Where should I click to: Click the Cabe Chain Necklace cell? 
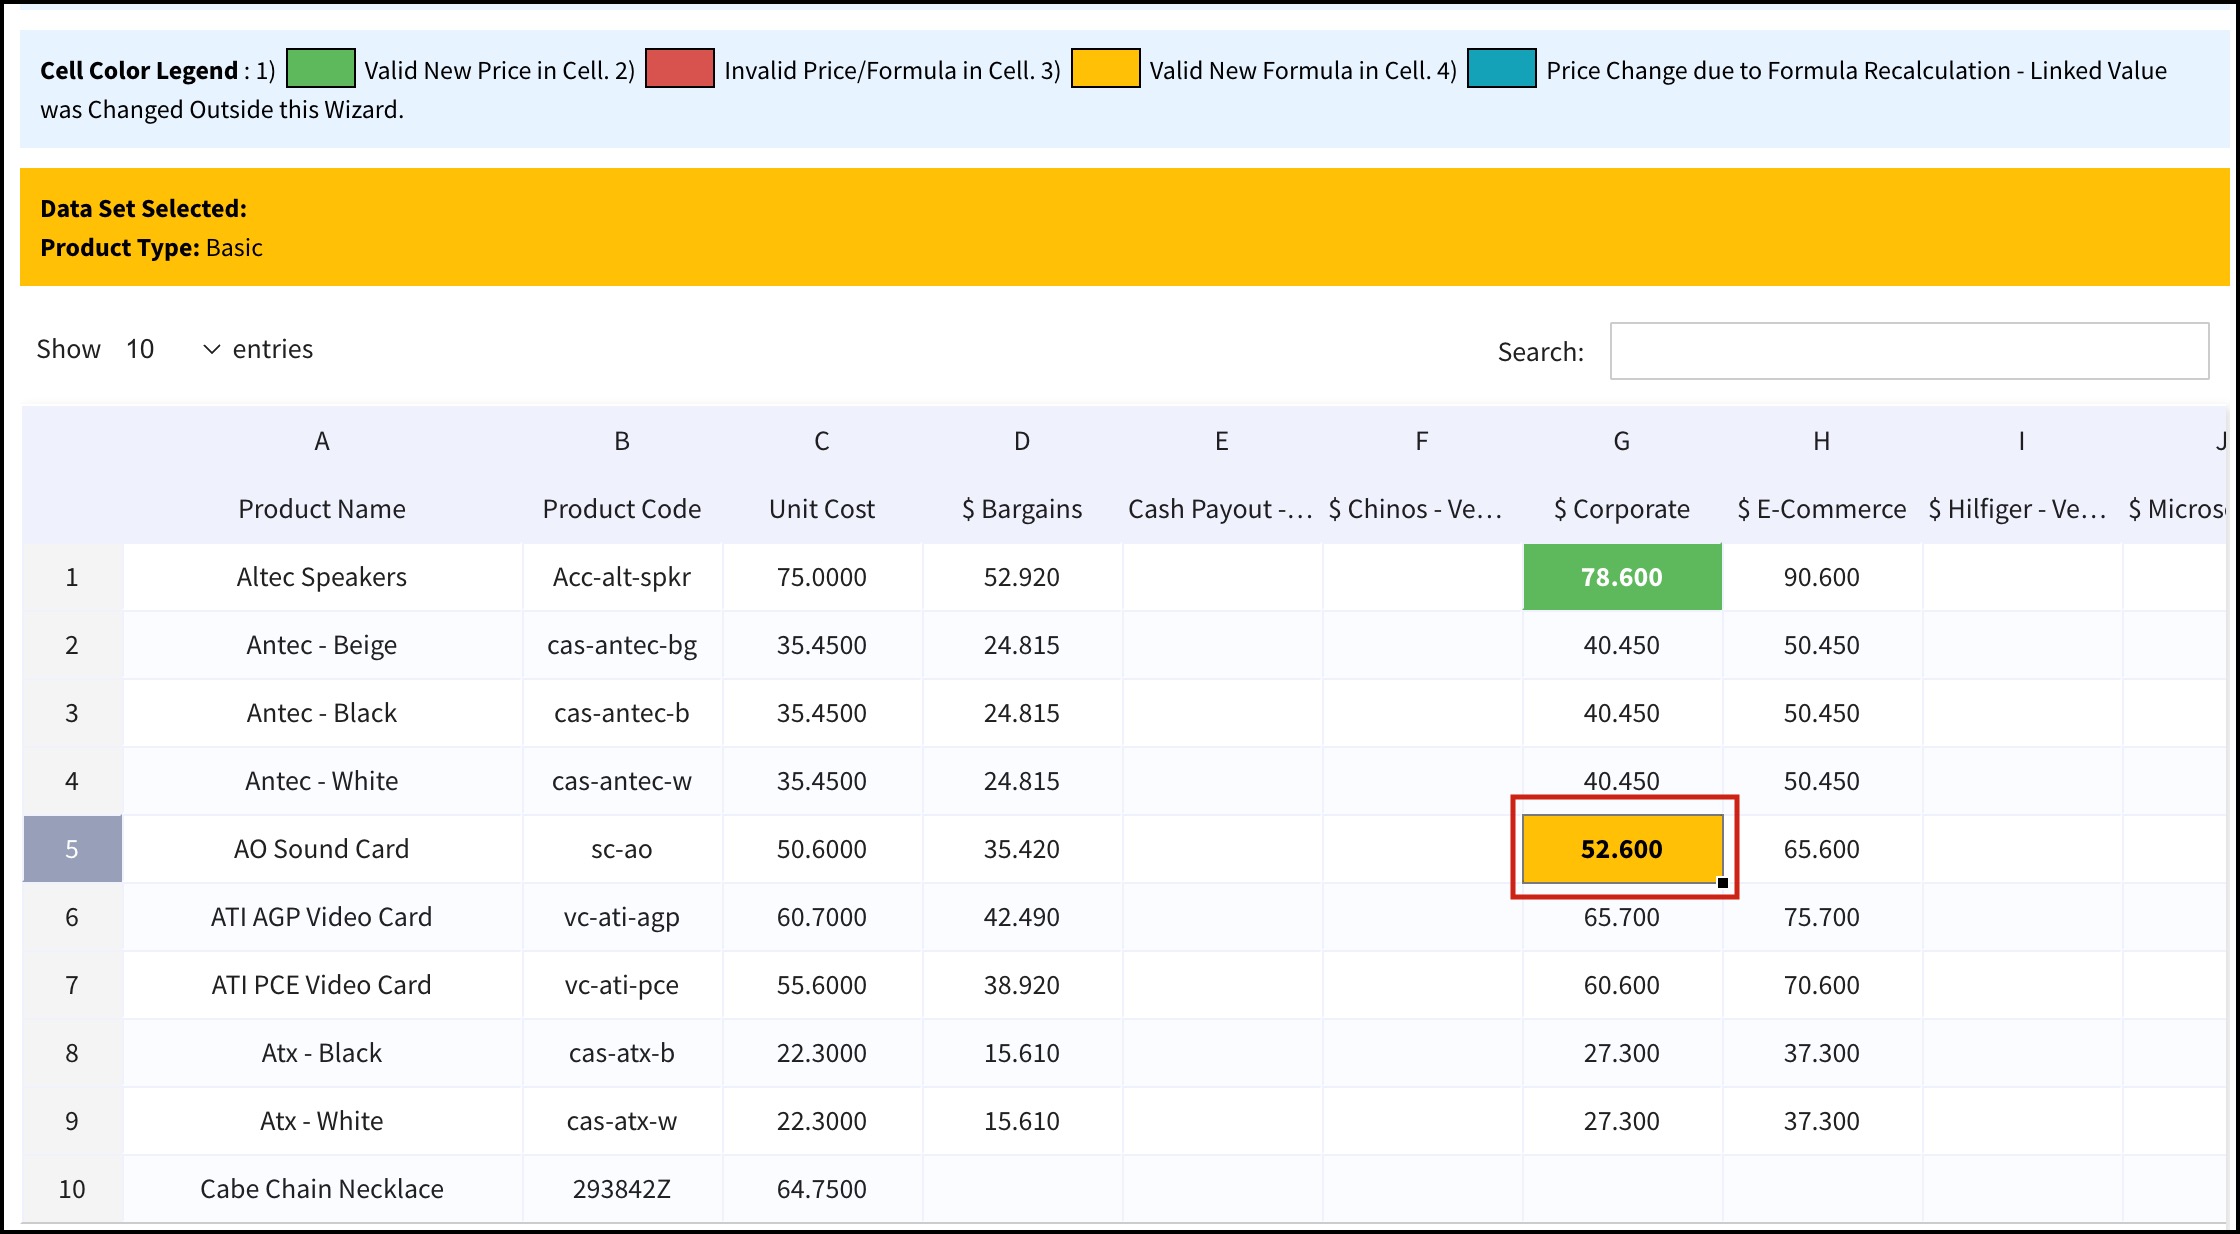[322, 1189]
